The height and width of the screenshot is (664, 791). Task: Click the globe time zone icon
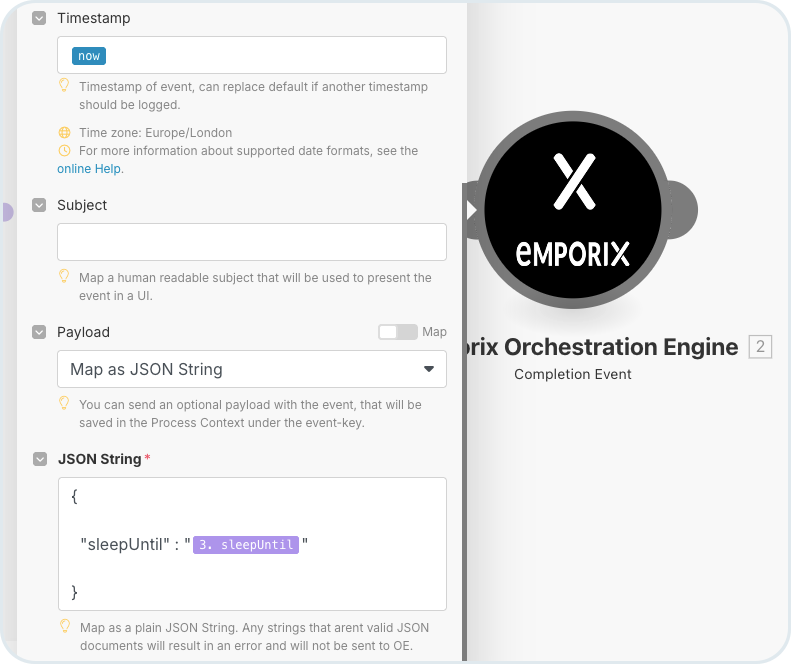coord(65,132)
